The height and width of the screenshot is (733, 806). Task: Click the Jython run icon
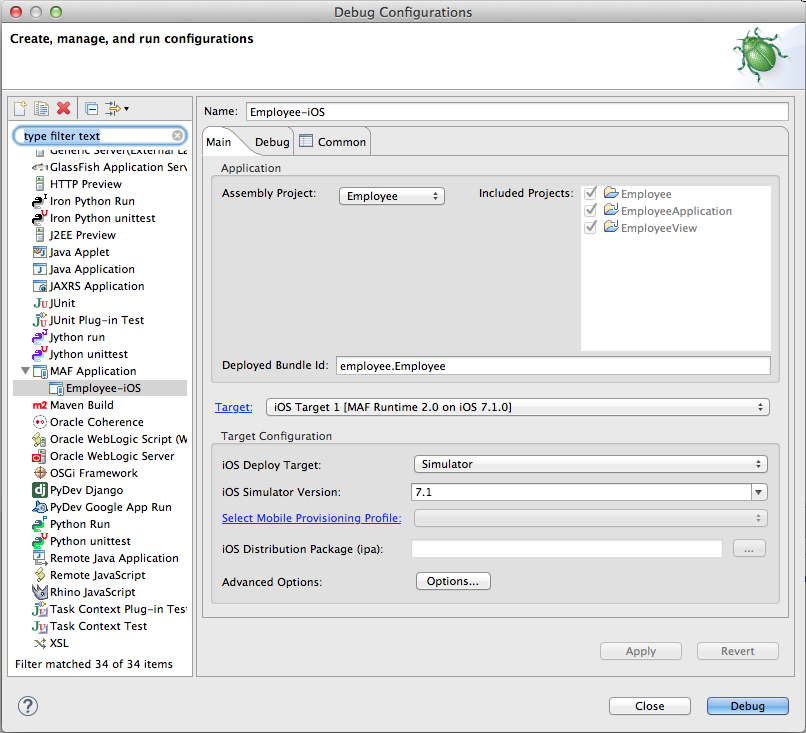[40, 337]
